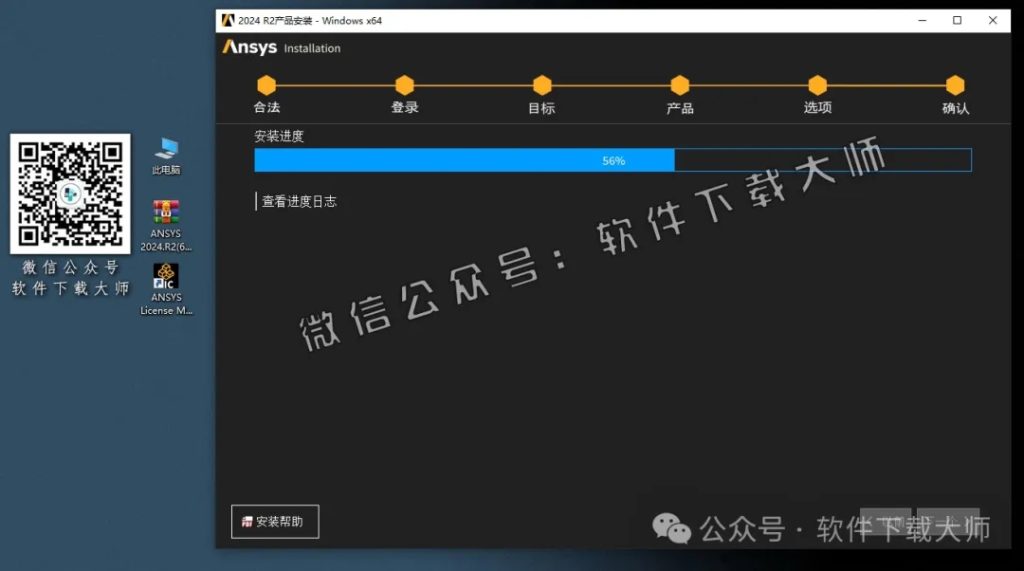Click the 目标 step hexagon

[x=542, y=85]
